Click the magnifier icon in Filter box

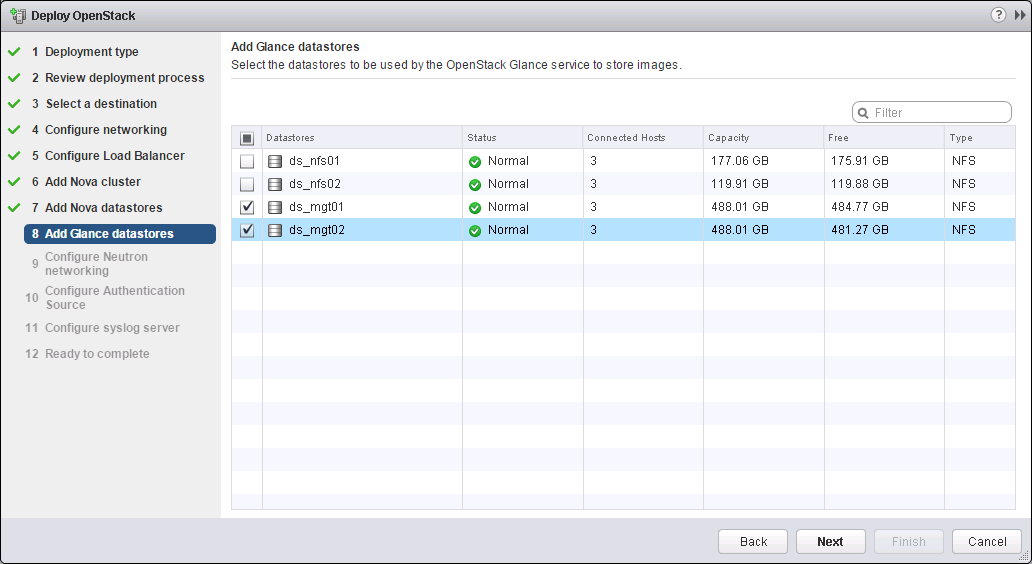coord(864,113)
